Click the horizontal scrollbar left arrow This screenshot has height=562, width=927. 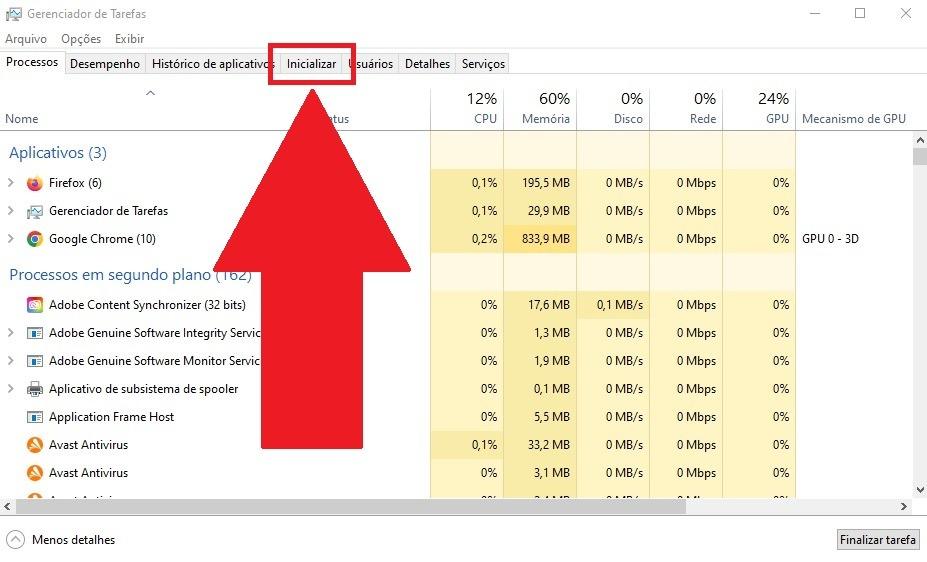pos(7,506)
